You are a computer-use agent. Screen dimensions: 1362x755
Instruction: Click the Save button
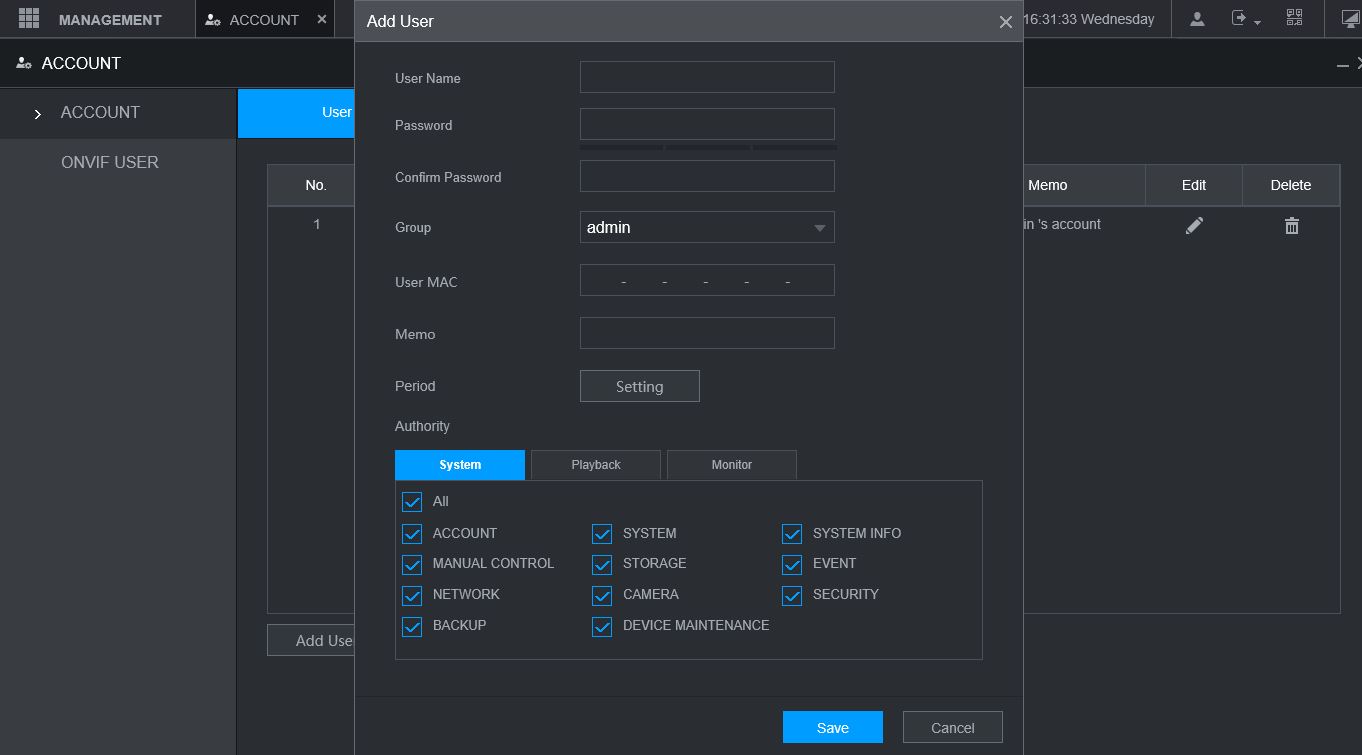[x=832, y=728]
